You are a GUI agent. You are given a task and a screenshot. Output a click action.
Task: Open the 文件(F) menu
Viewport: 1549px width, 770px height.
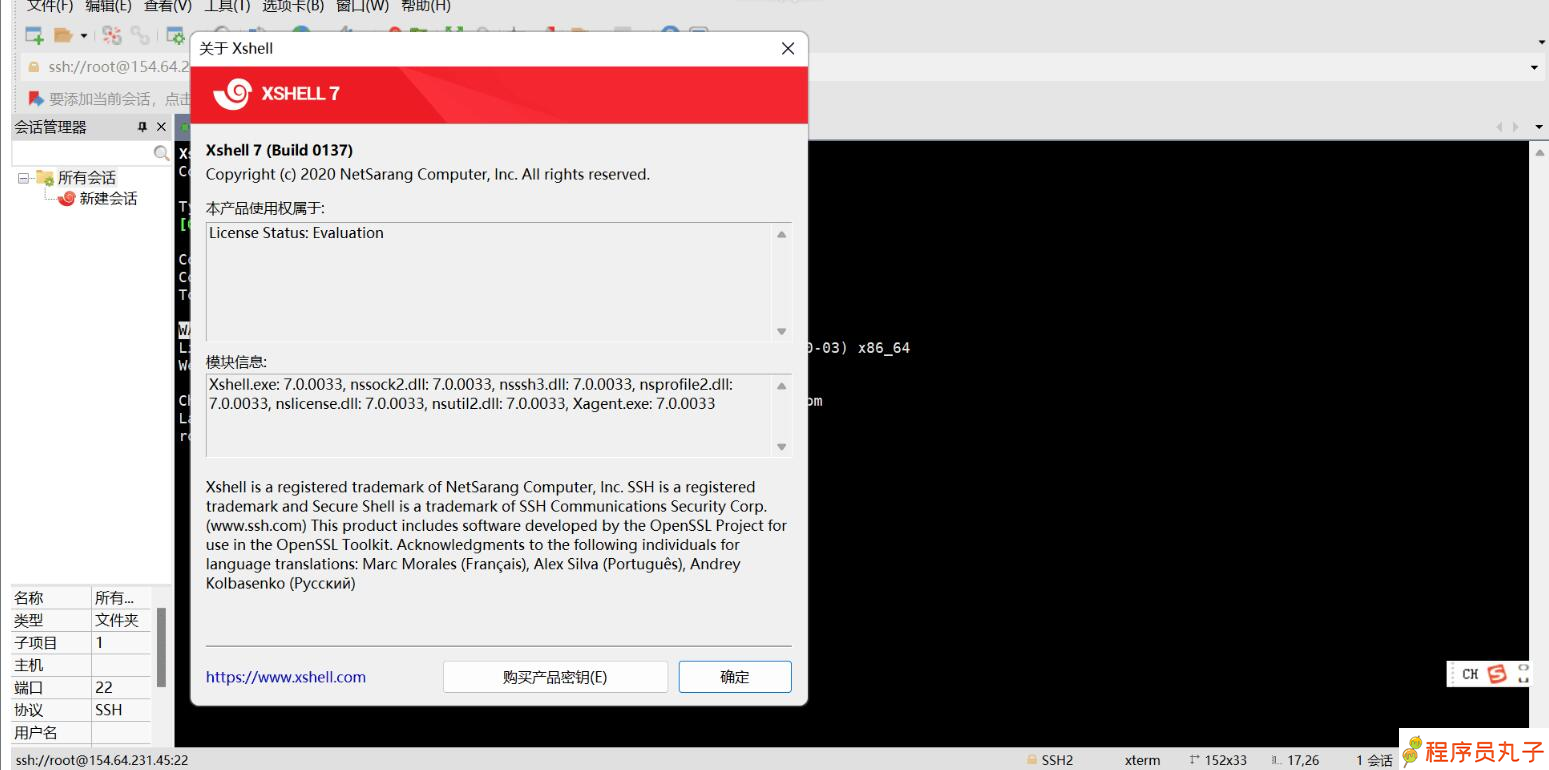point(50,6)
